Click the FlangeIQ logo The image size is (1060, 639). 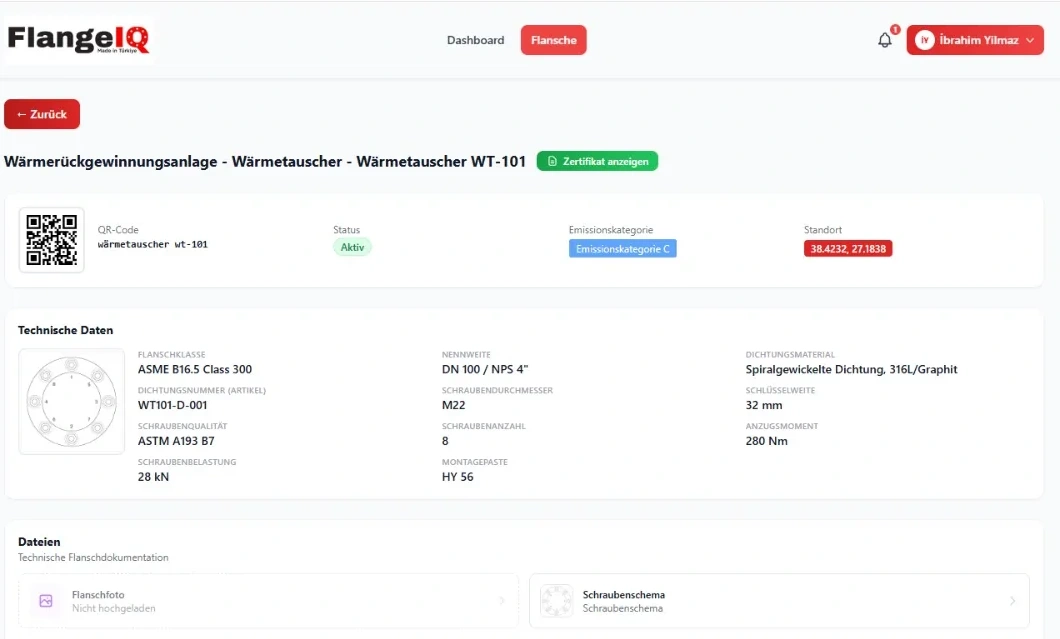(78, 39)
